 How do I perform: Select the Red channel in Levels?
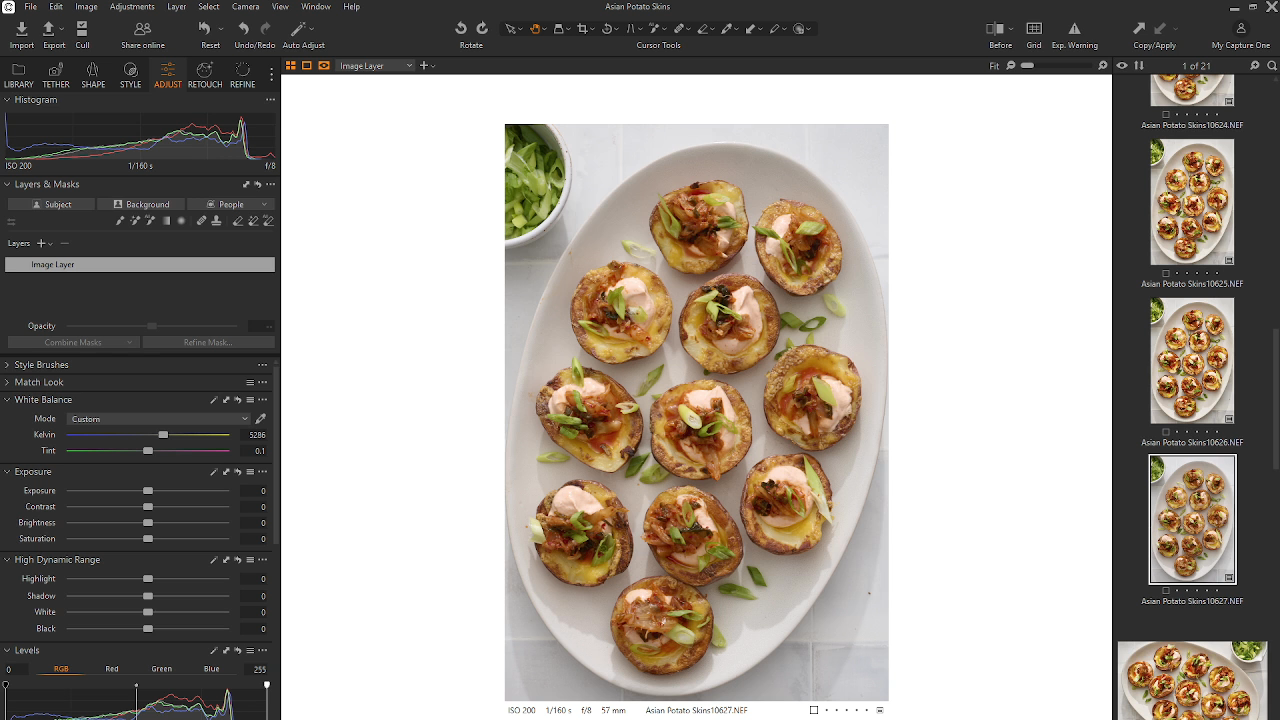click(x=112, y=669)
